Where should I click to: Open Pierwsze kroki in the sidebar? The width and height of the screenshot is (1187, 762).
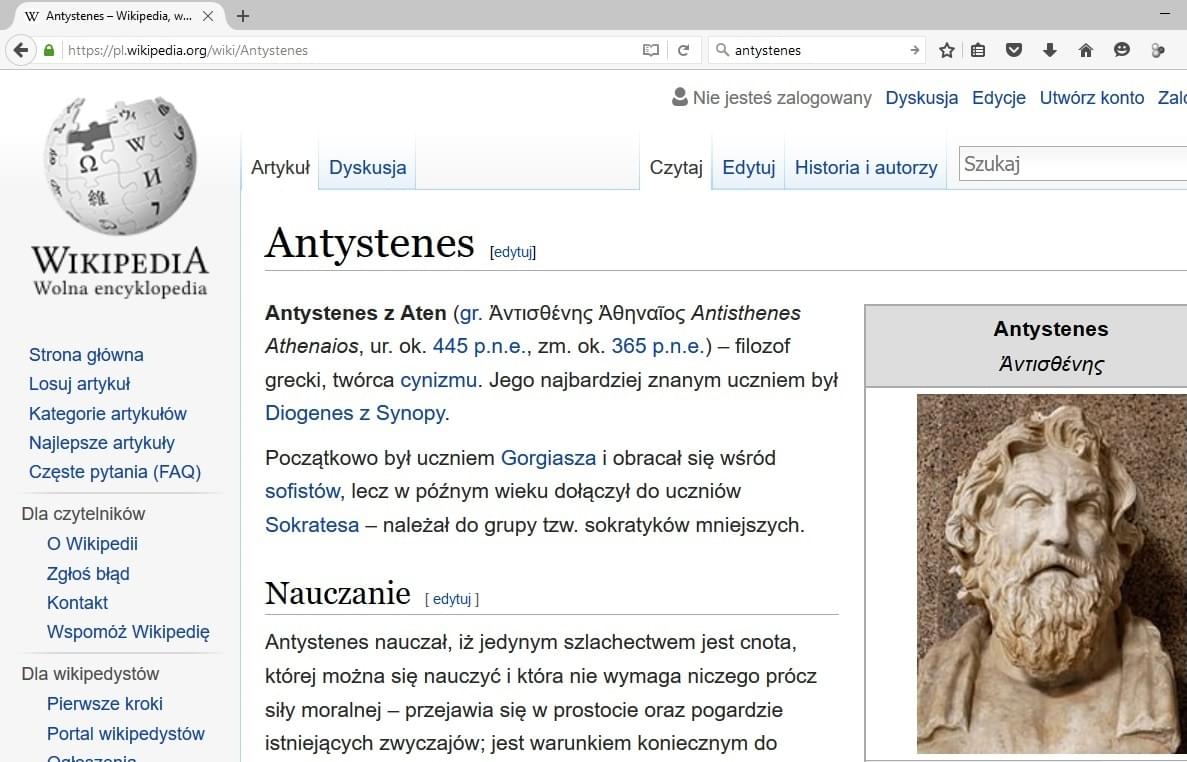coord(104,704)
